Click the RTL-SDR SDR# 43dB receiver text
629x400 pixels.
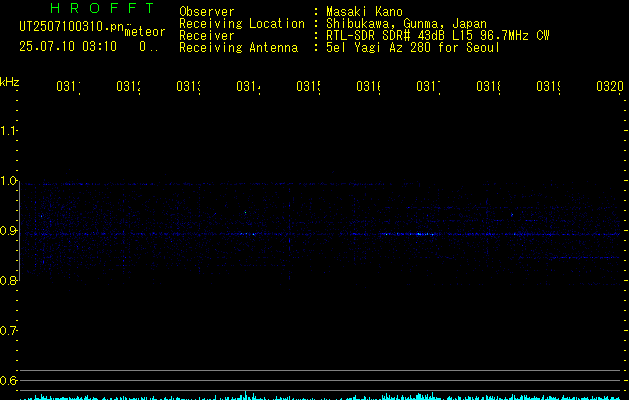(438, 36)
